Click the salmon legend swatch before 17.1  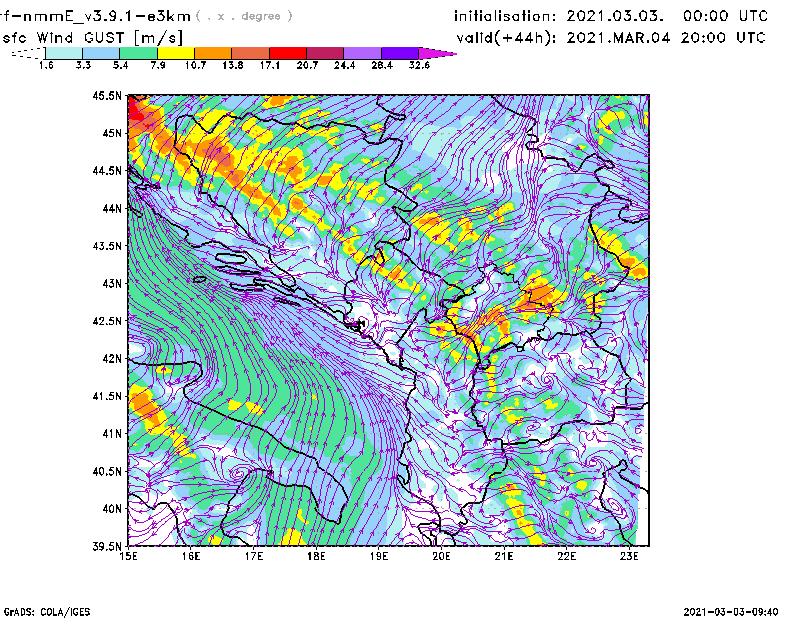[x=251, y=53]
